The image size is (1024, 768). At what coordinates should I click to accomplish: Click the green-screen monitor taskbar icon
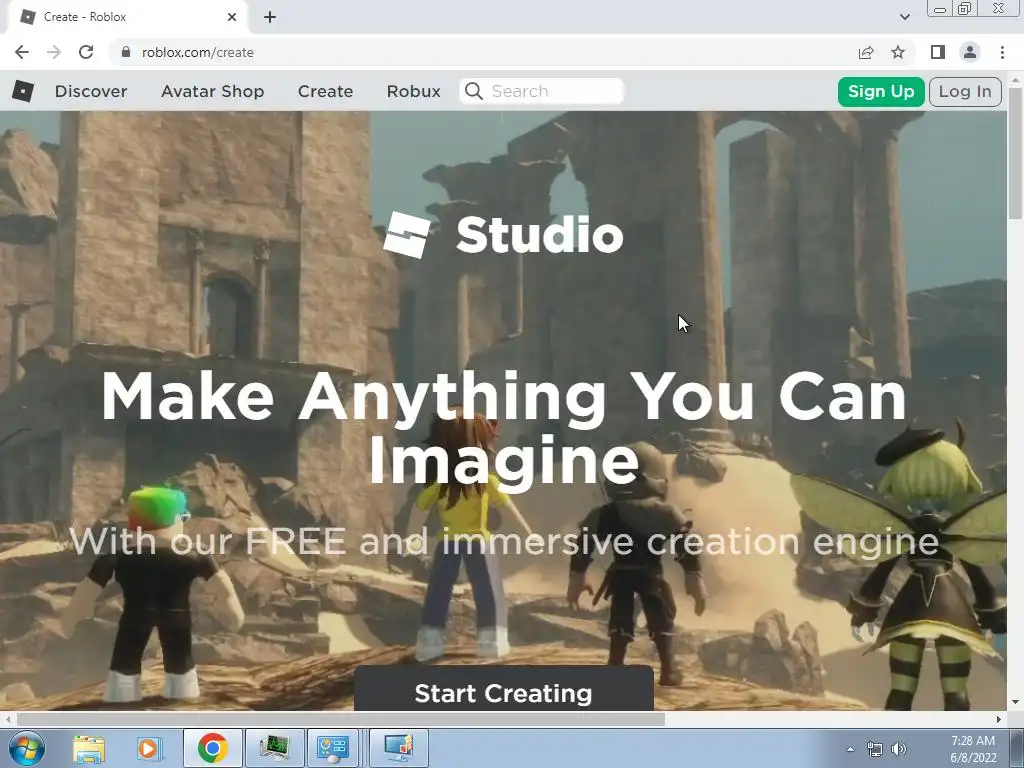(x=274, y=748)
